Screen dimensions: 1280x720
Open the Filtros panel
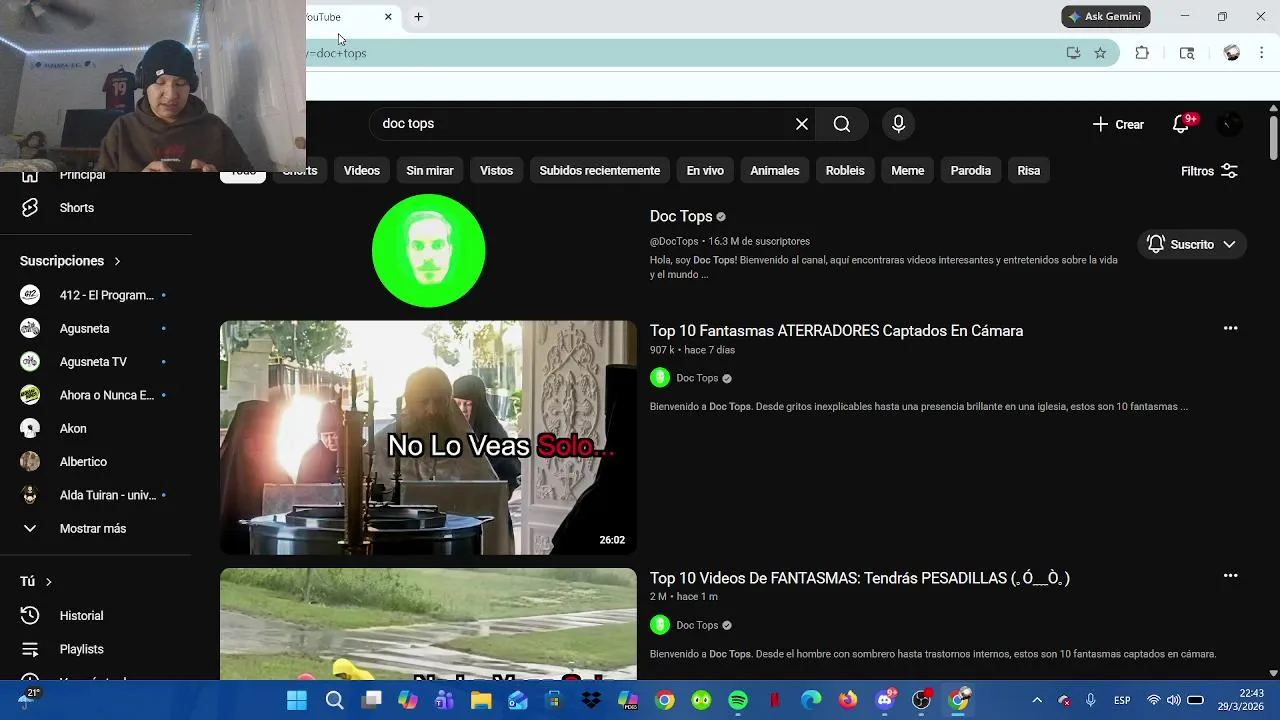click(x=1209, y=171)
